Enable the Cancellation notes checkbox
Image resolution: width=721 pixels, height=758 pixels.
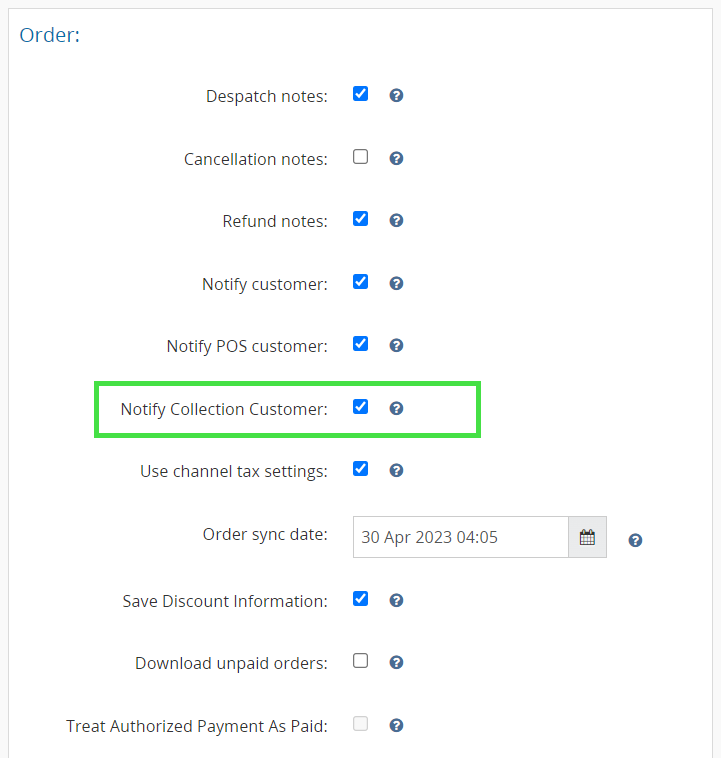[x=360, y=157]
